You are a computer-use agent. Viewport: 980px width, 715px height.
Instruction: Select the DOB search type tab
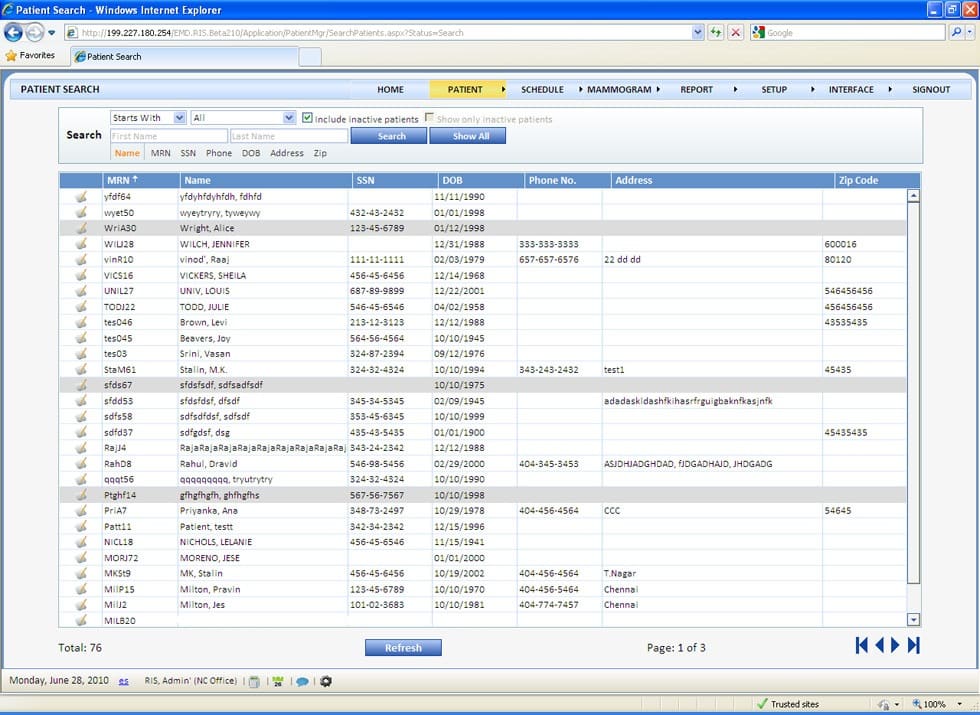click(250, 153)
